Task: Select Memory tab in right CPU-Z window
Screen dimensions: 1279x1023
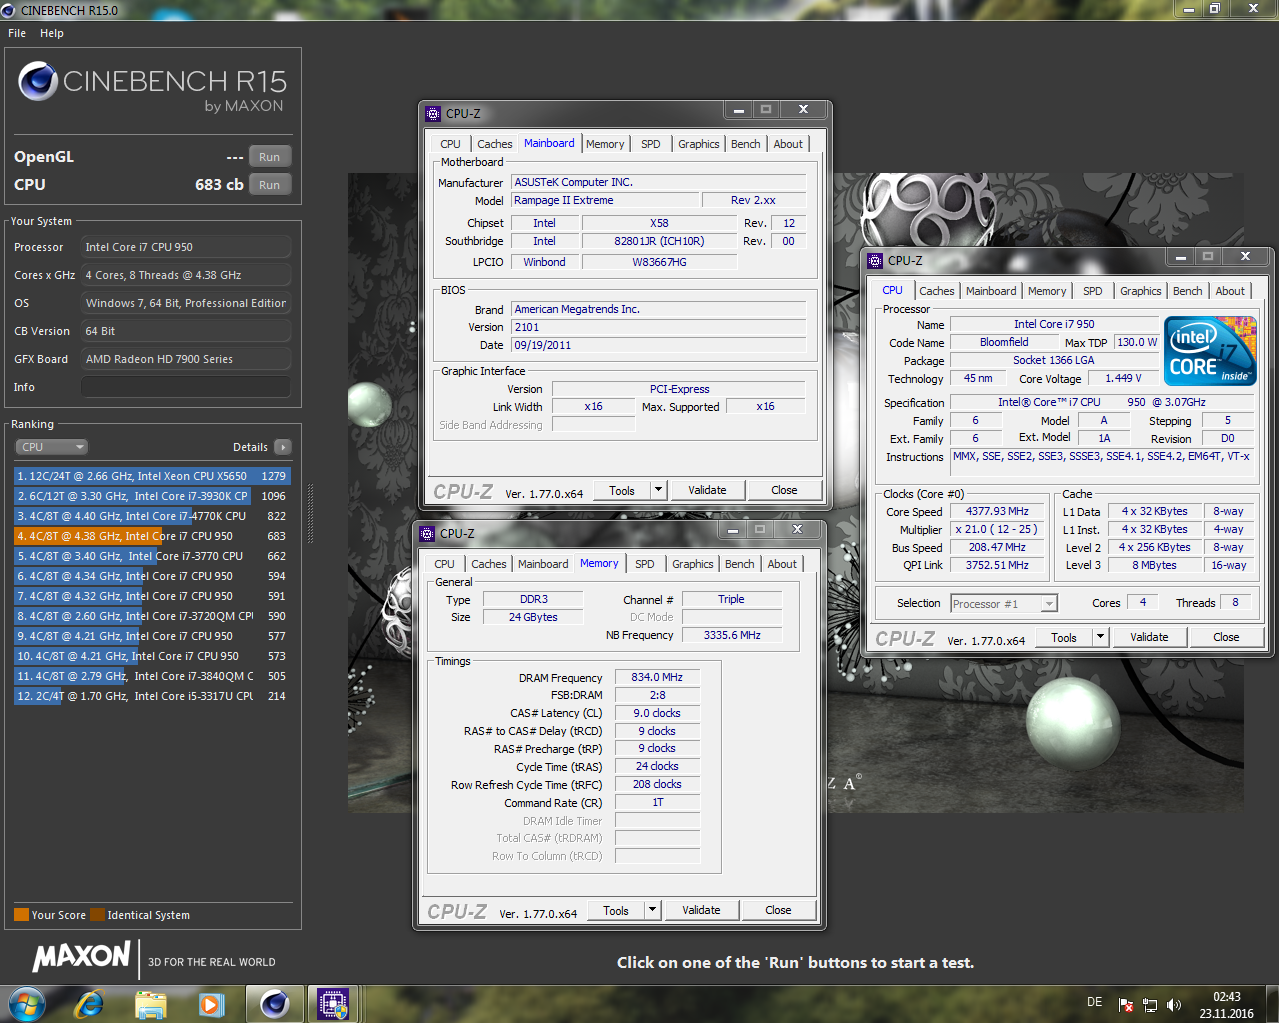Action: [1047, 291]
